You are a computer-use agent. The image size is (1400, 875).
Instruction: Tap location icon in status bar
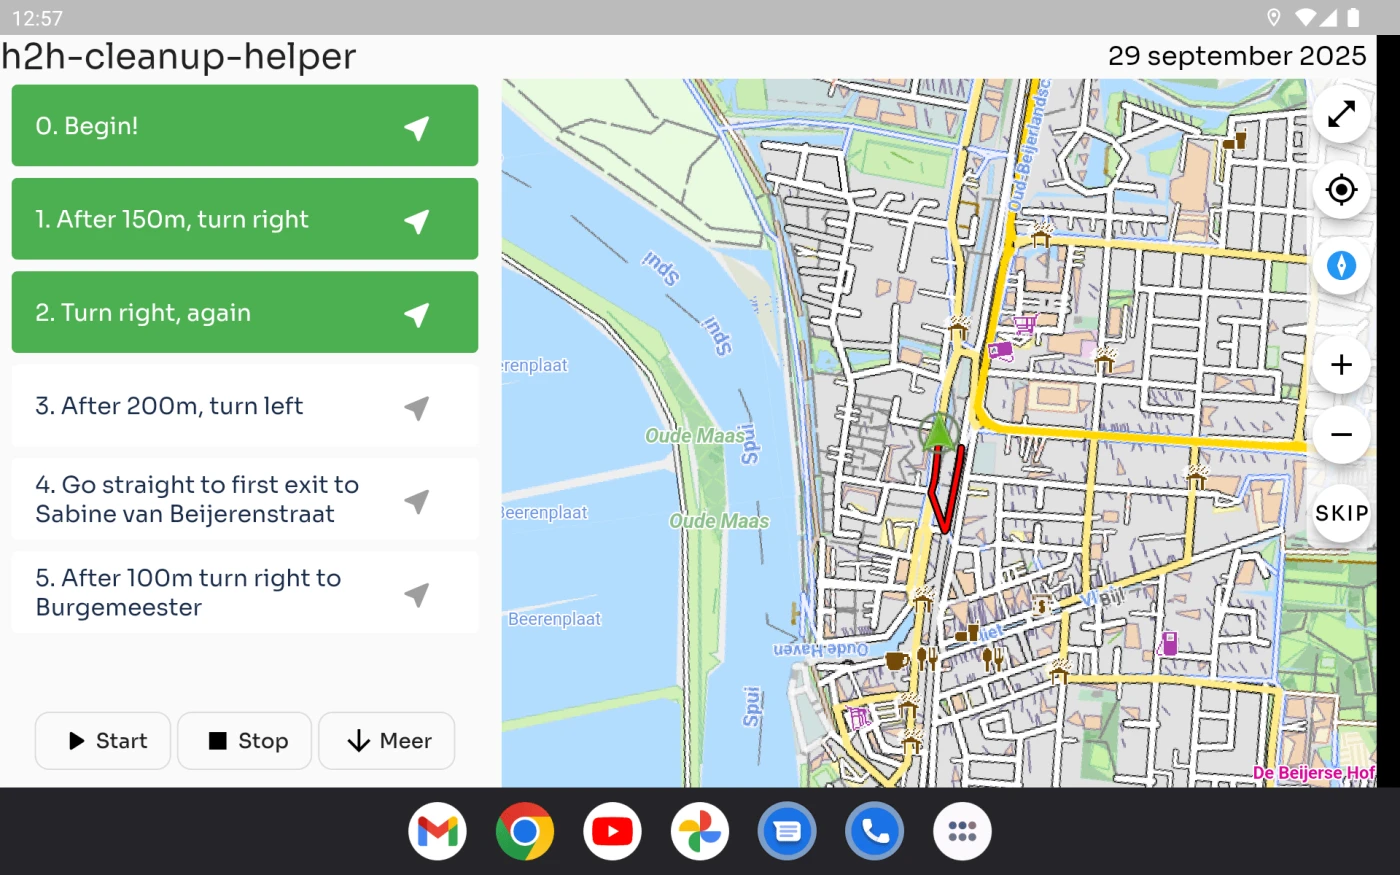pos(1274,17)
